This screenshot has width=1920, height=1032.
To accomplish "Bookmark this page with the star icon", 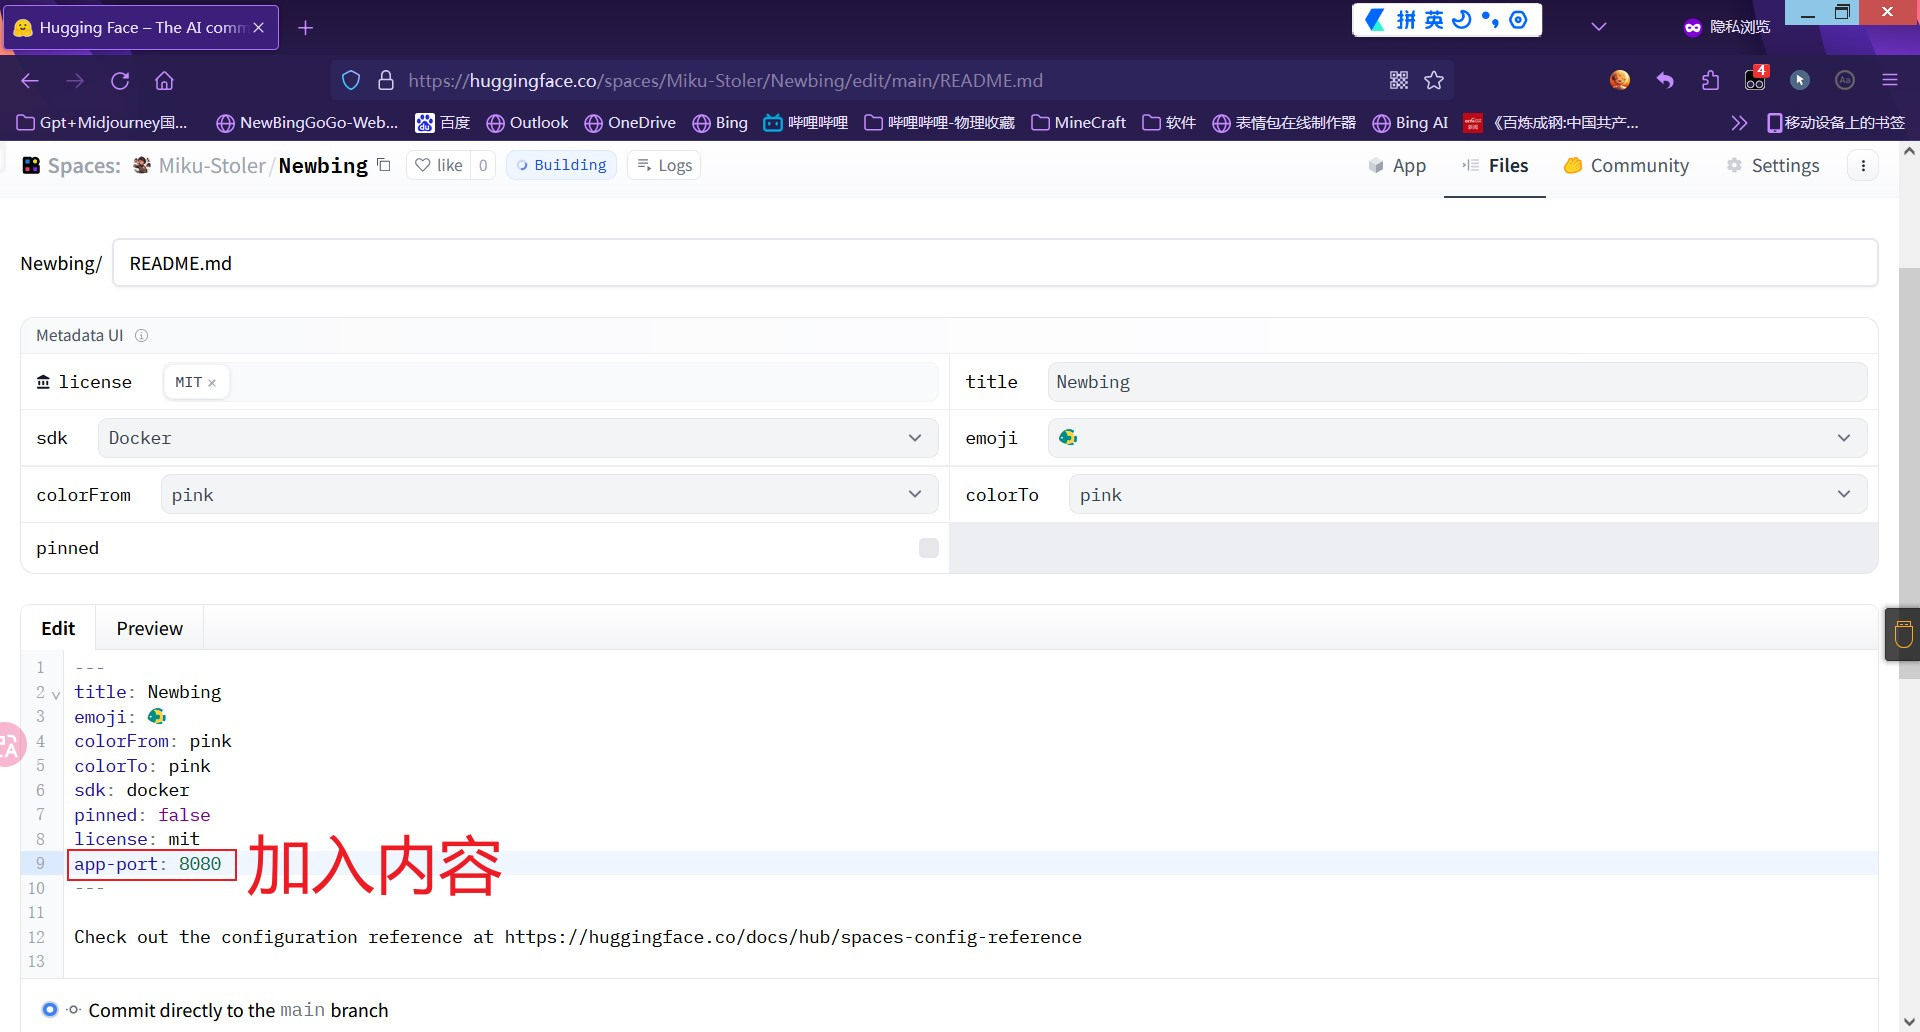I will [x=1434, y=81].
